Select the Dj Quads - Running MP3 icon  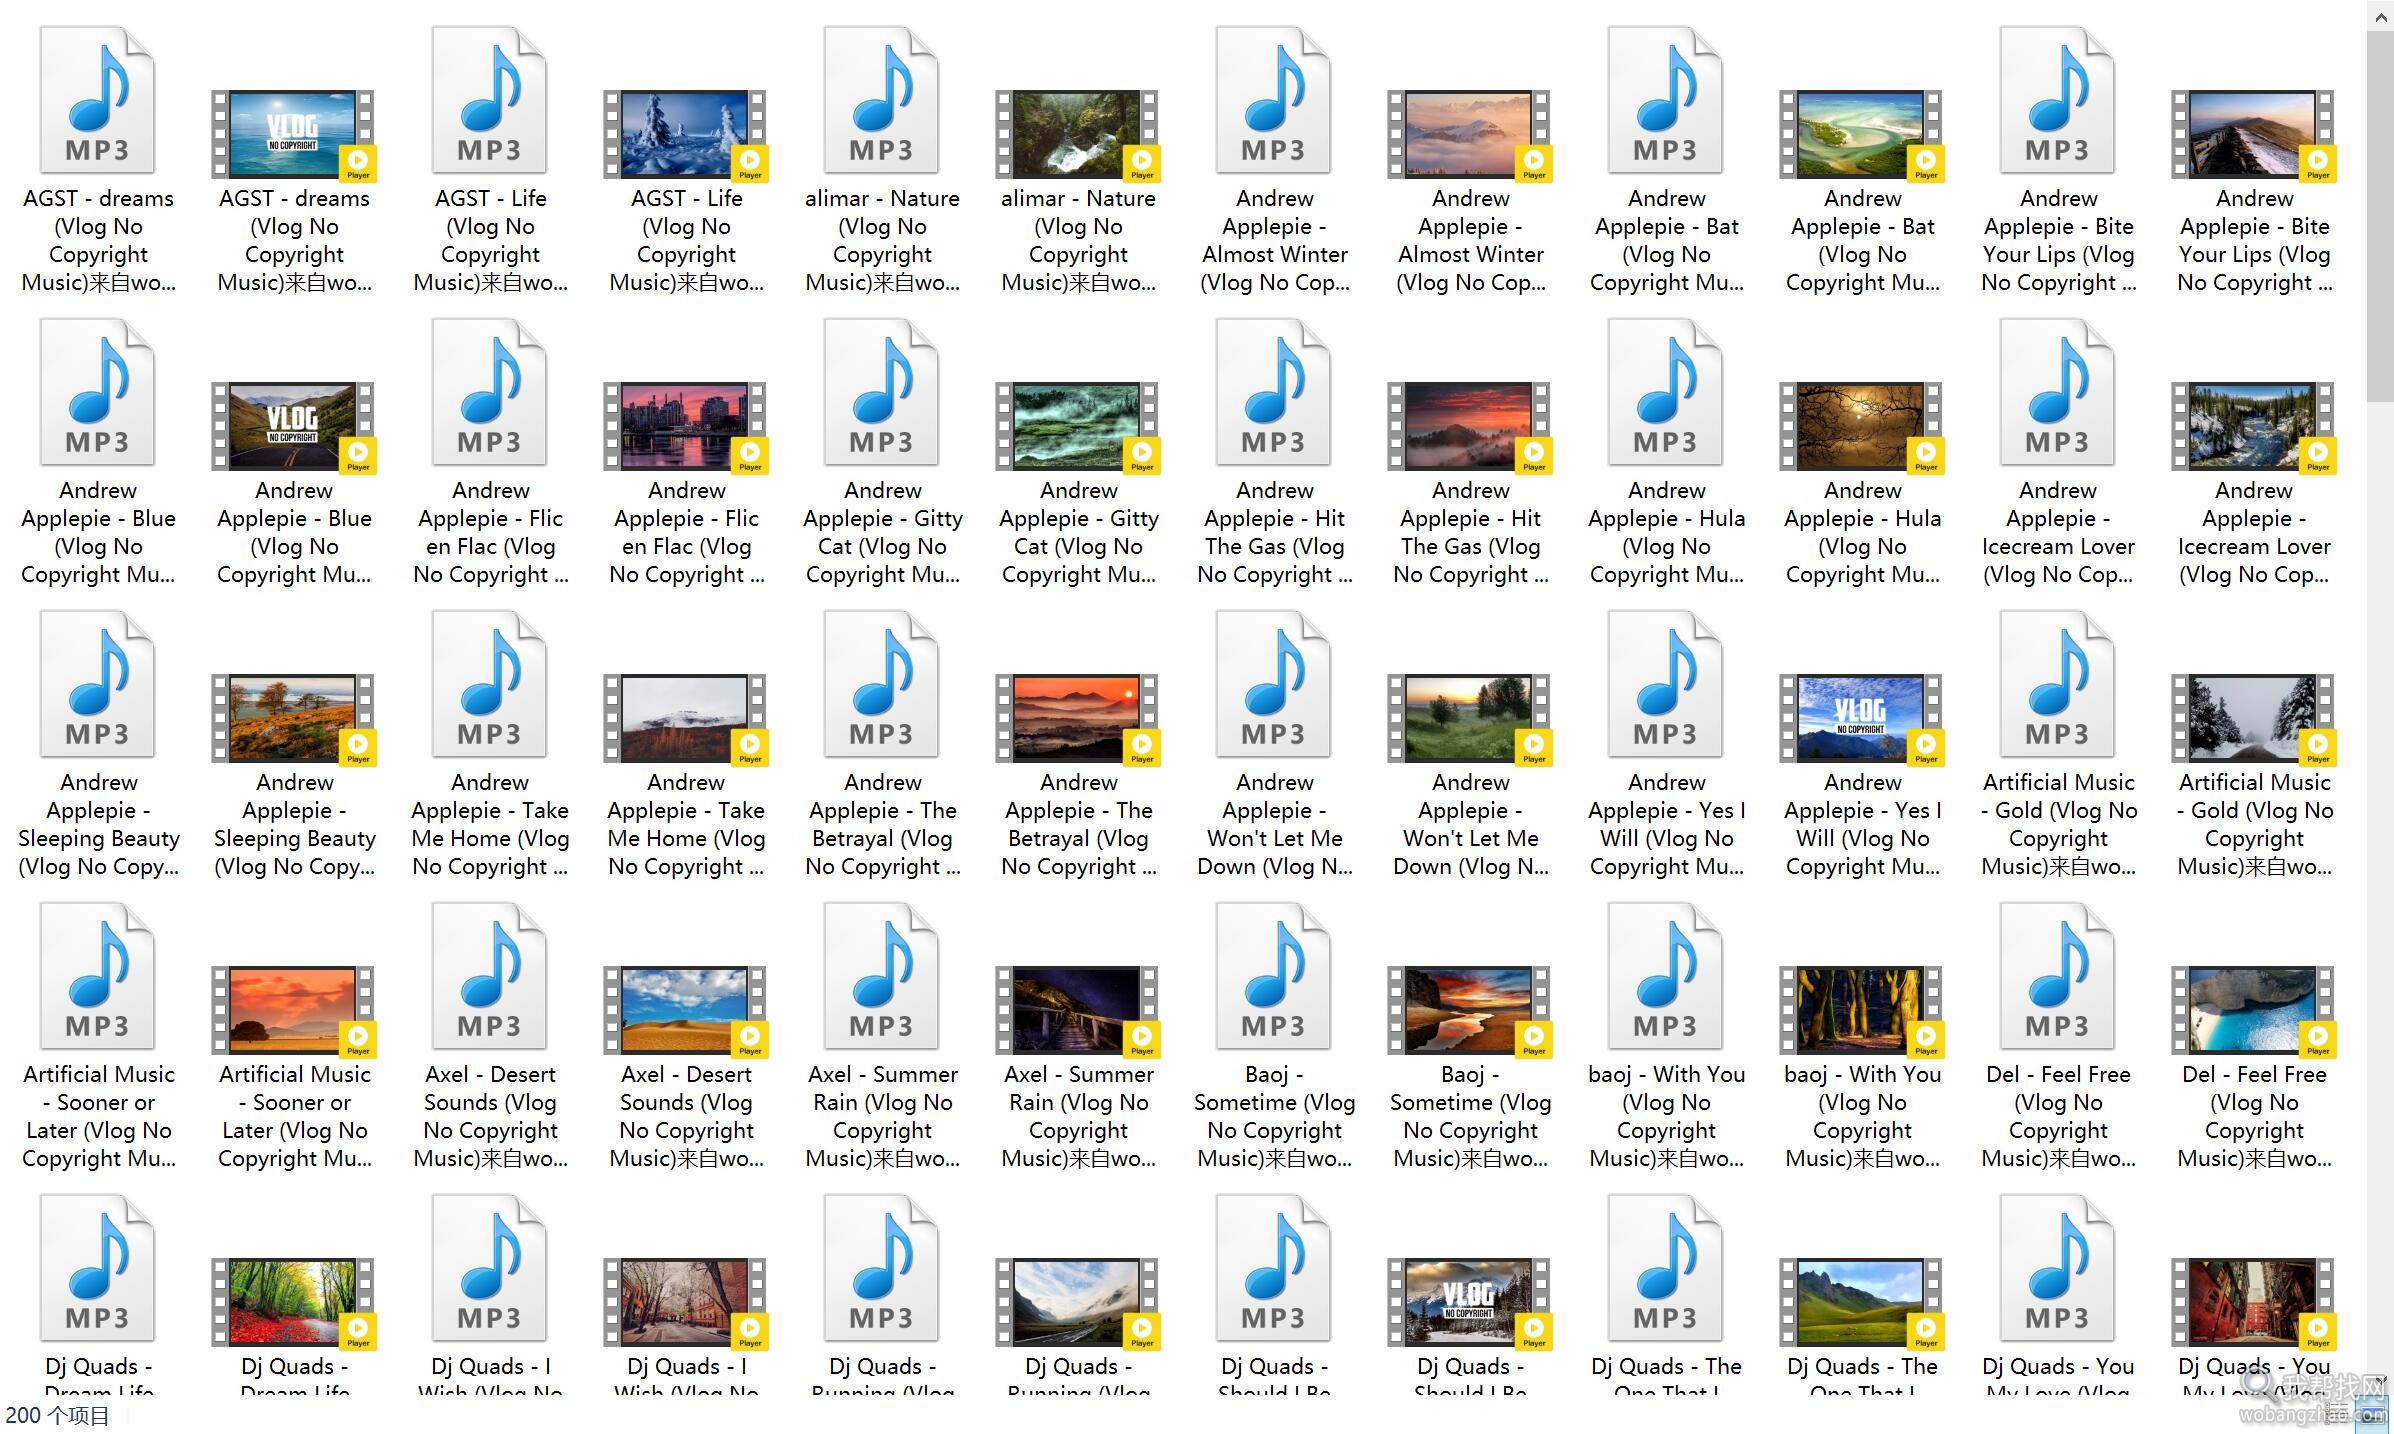(x=881, y=1268)
